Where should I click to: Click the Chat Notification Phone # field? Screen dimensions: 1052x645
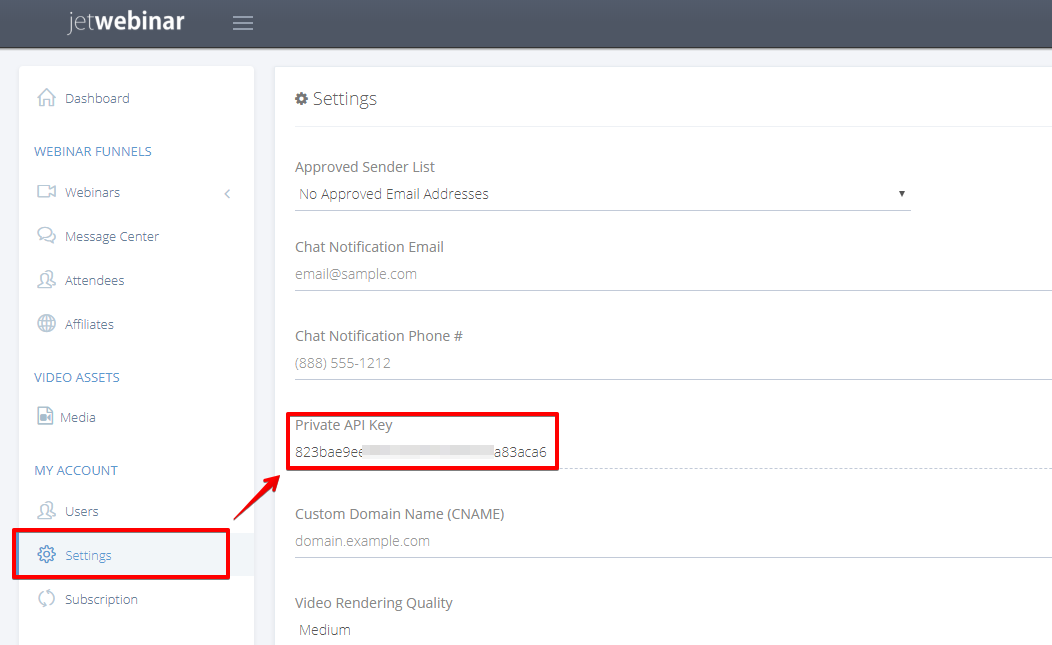(x=673, y=363)
